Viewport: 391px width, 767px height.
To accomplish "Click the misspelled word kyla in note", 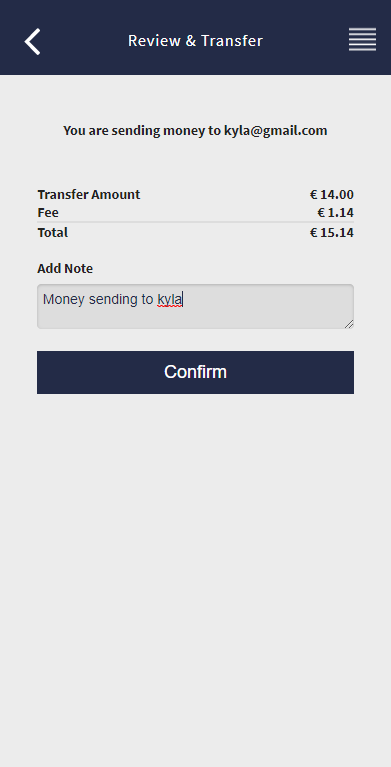I will pos(169,299).
